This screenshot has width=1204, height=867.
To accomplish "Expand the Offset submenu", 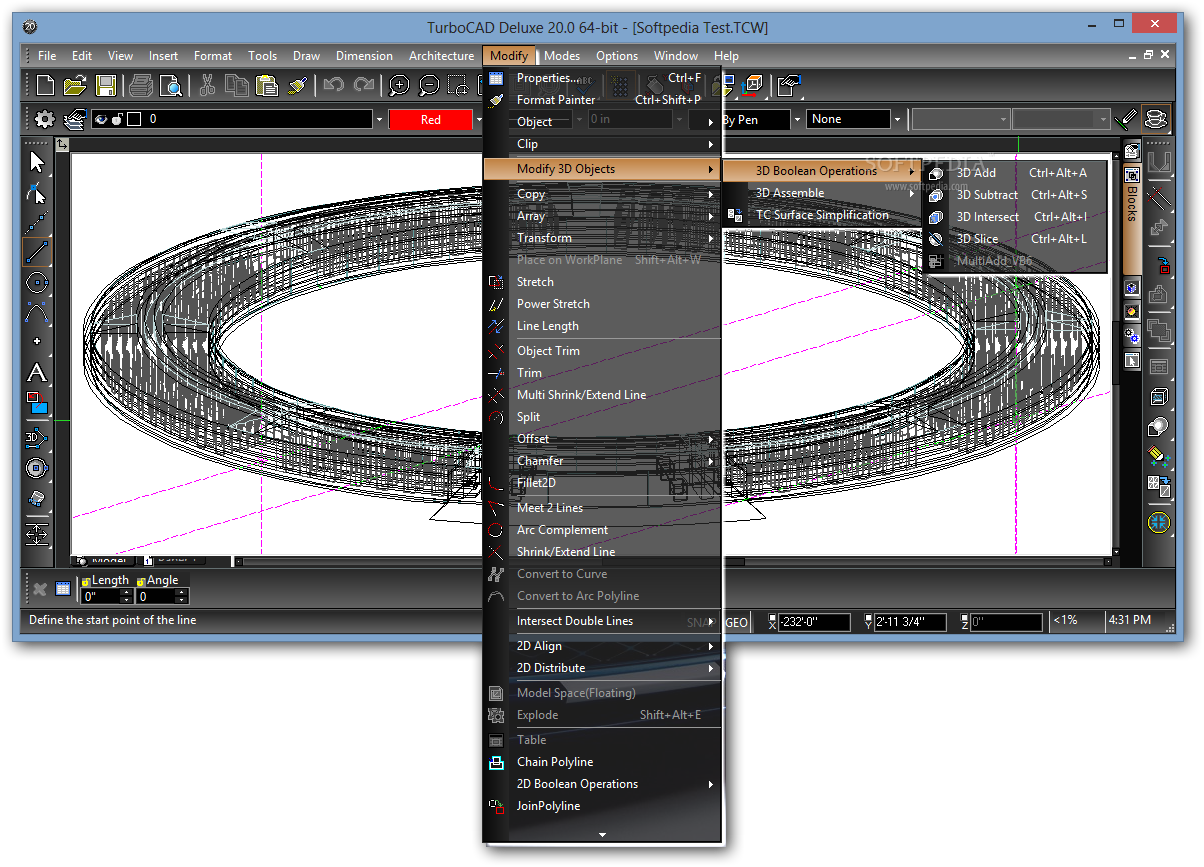I will coord(711,439).
